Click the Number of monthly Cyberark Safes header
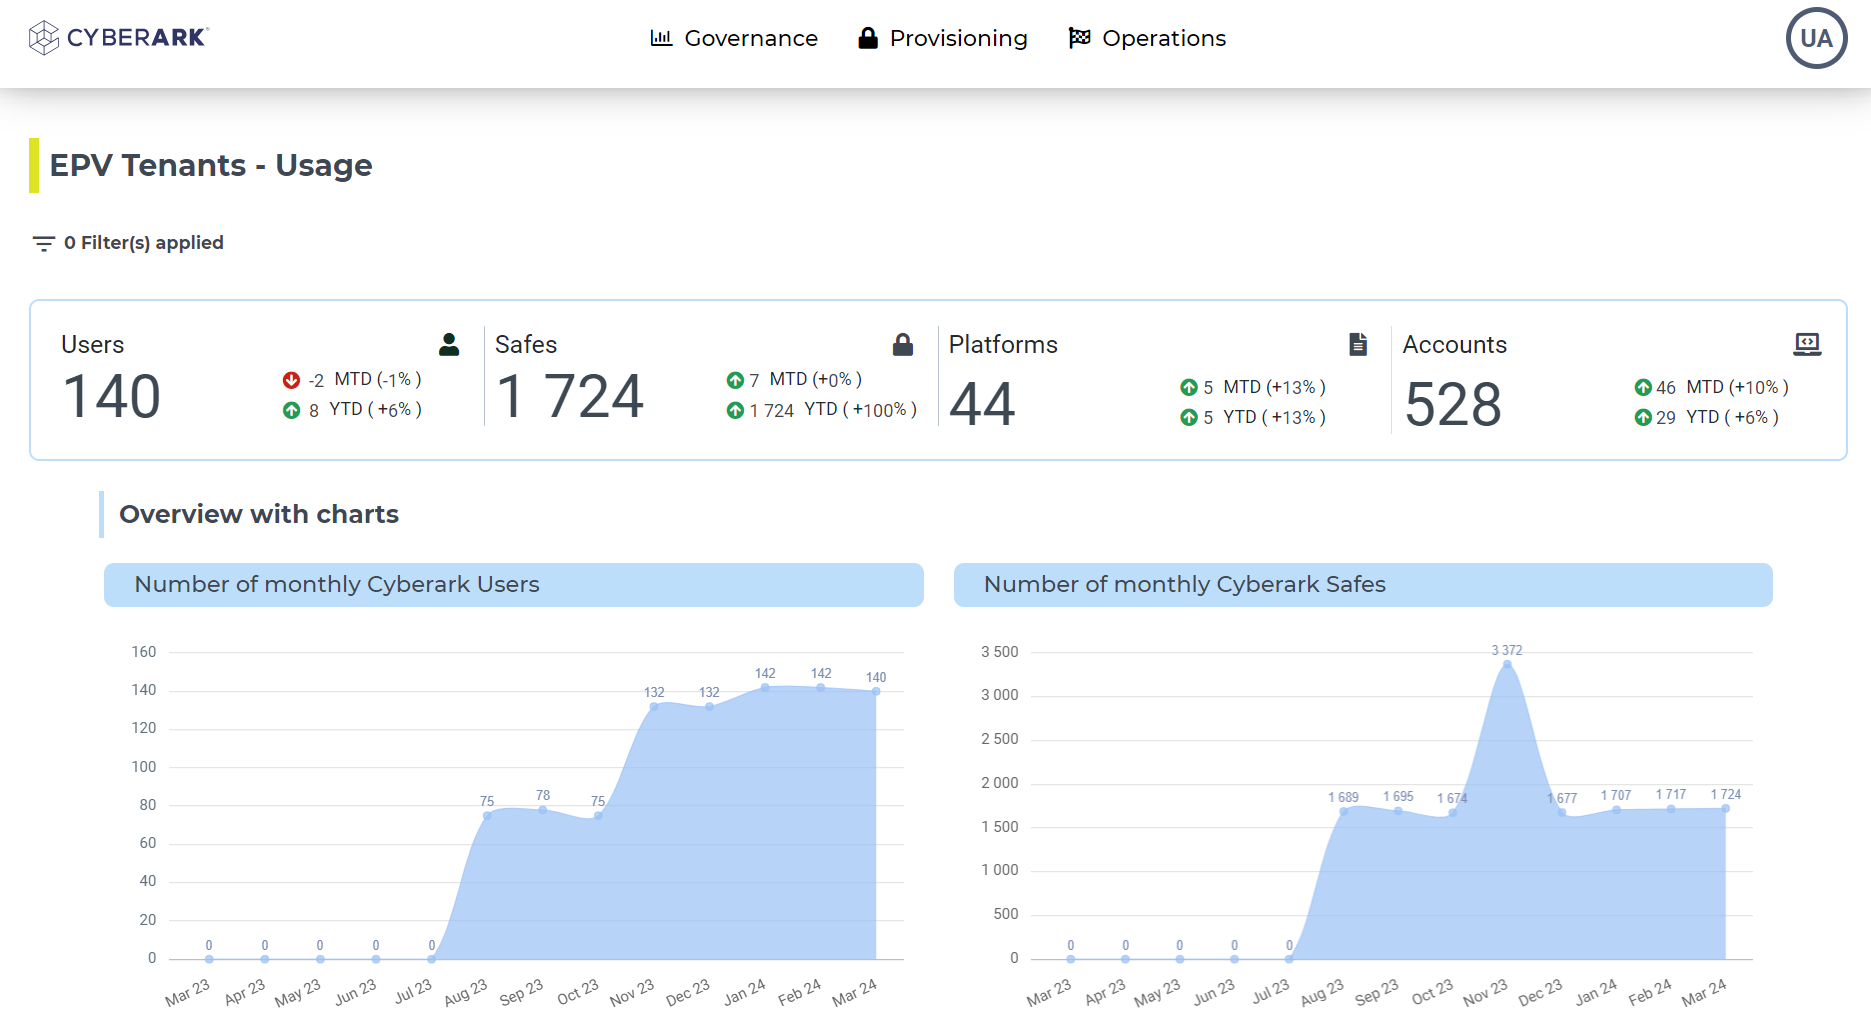1871x1018 pixels. tap(1362, 585)
